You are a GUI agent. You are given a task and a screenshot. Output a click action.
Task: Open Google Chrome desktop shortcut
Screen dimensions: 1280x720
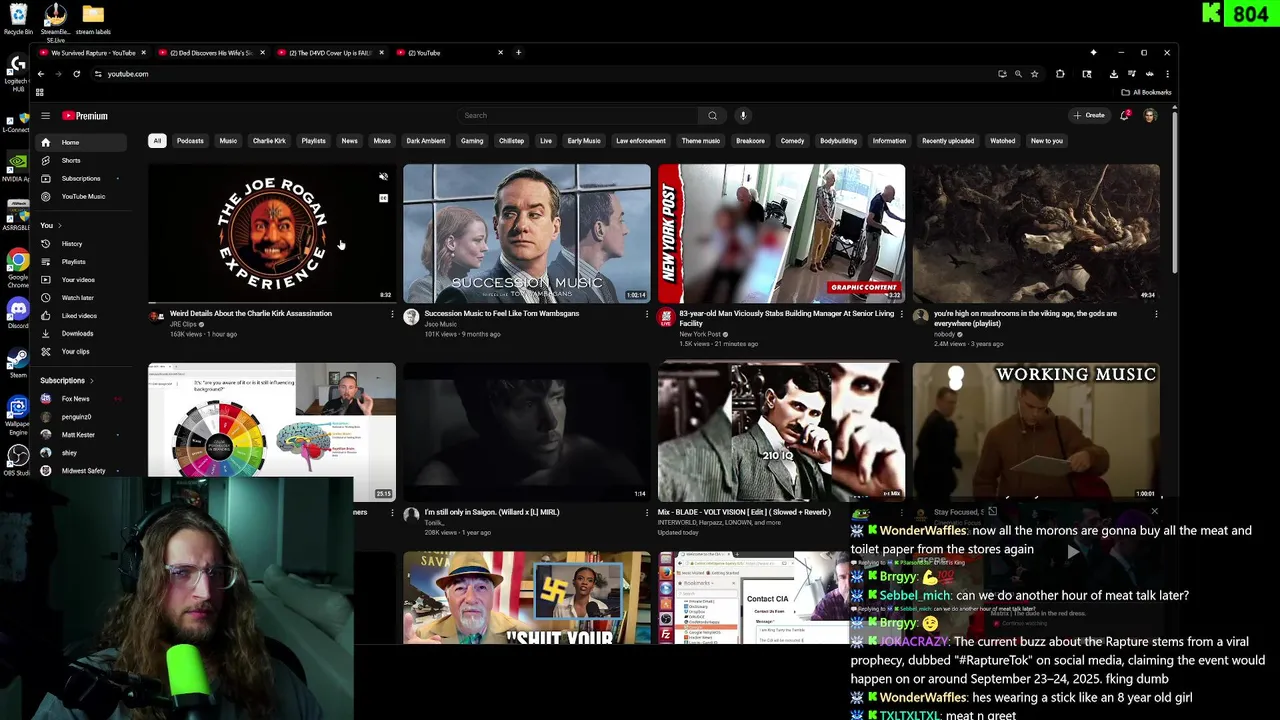coord(17,265)
